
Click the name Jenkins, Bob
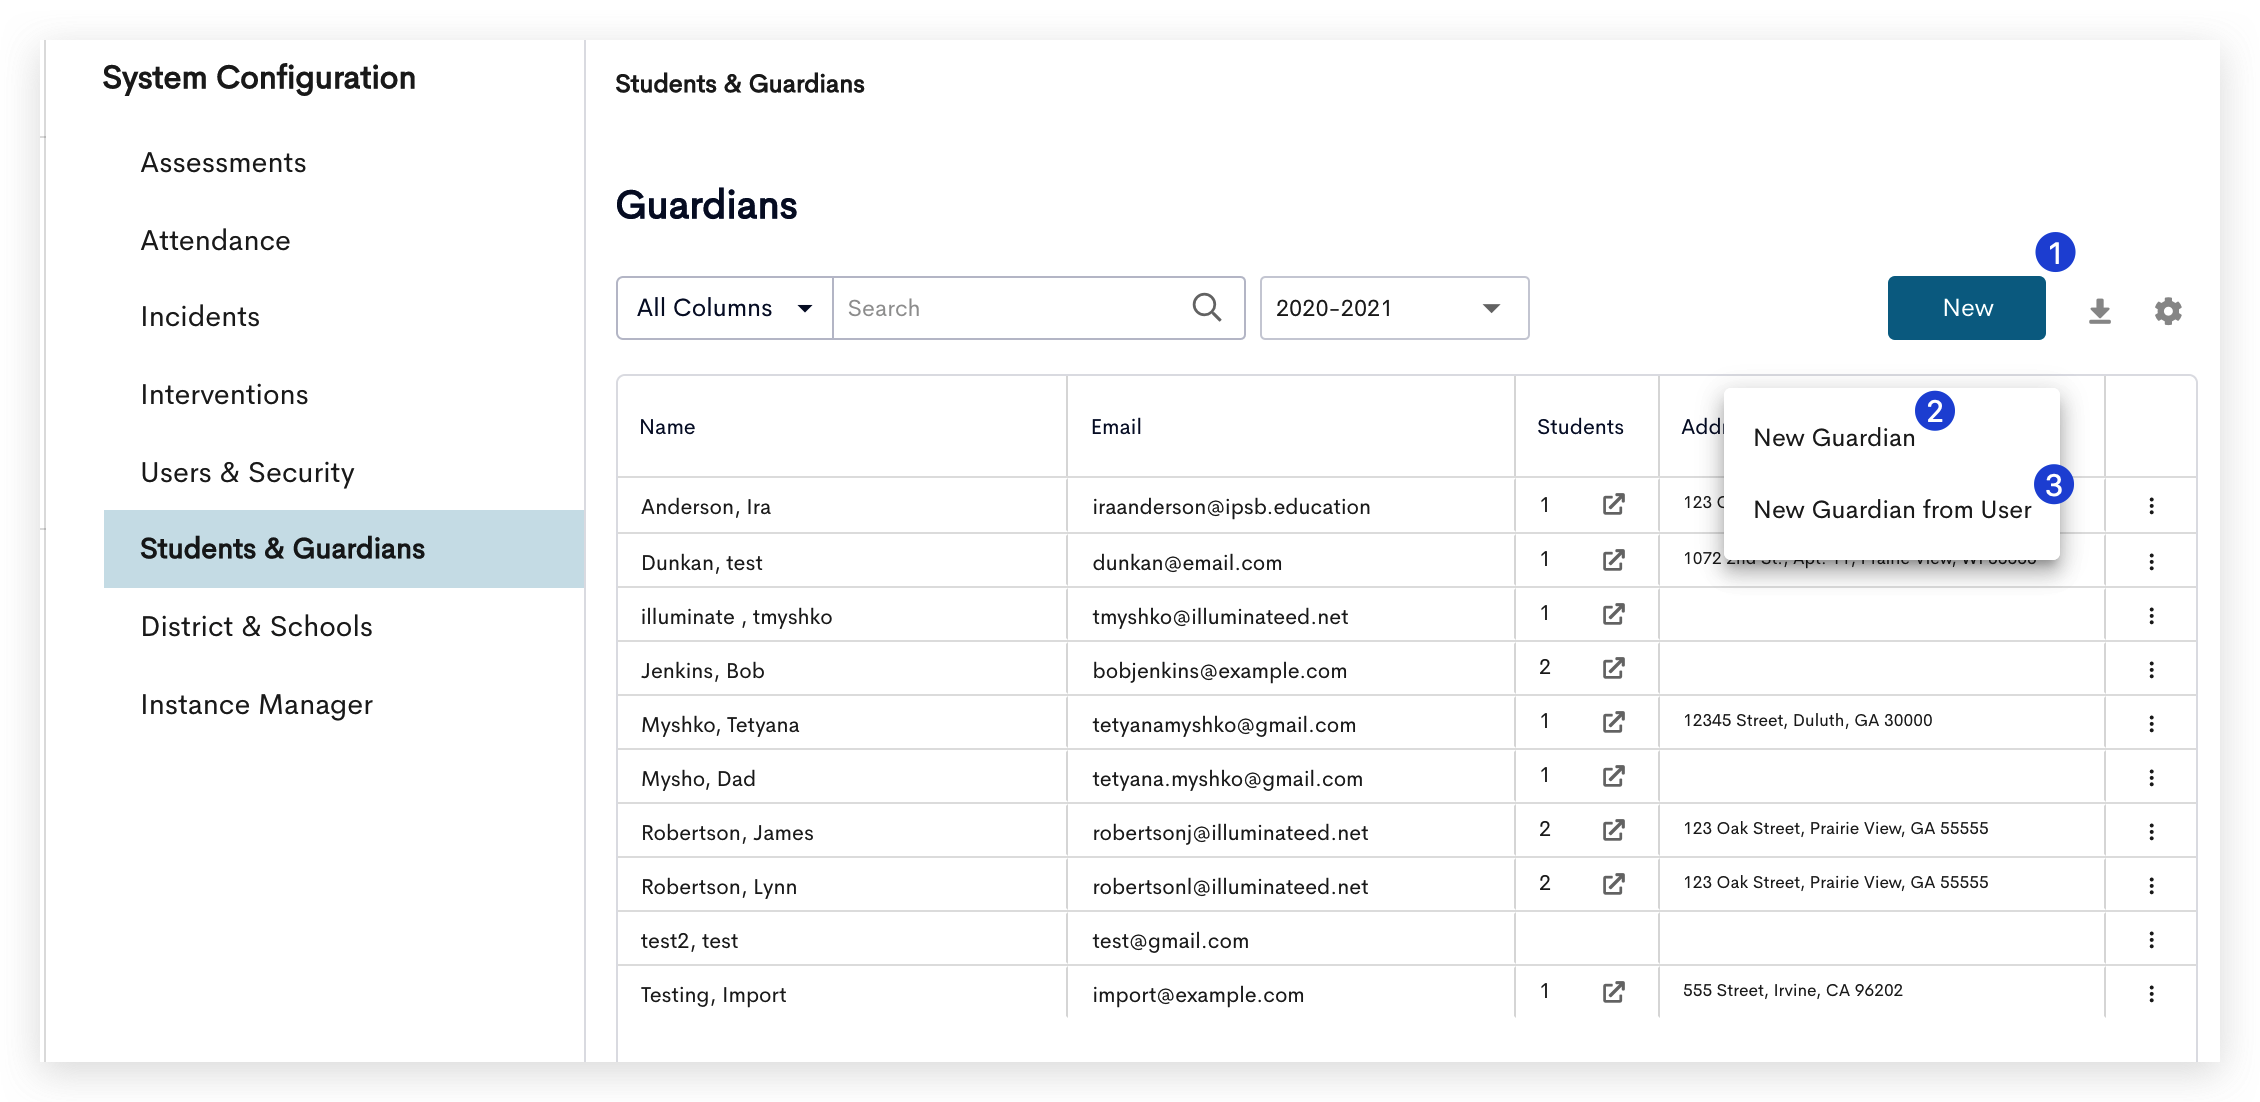coord(702,671)
